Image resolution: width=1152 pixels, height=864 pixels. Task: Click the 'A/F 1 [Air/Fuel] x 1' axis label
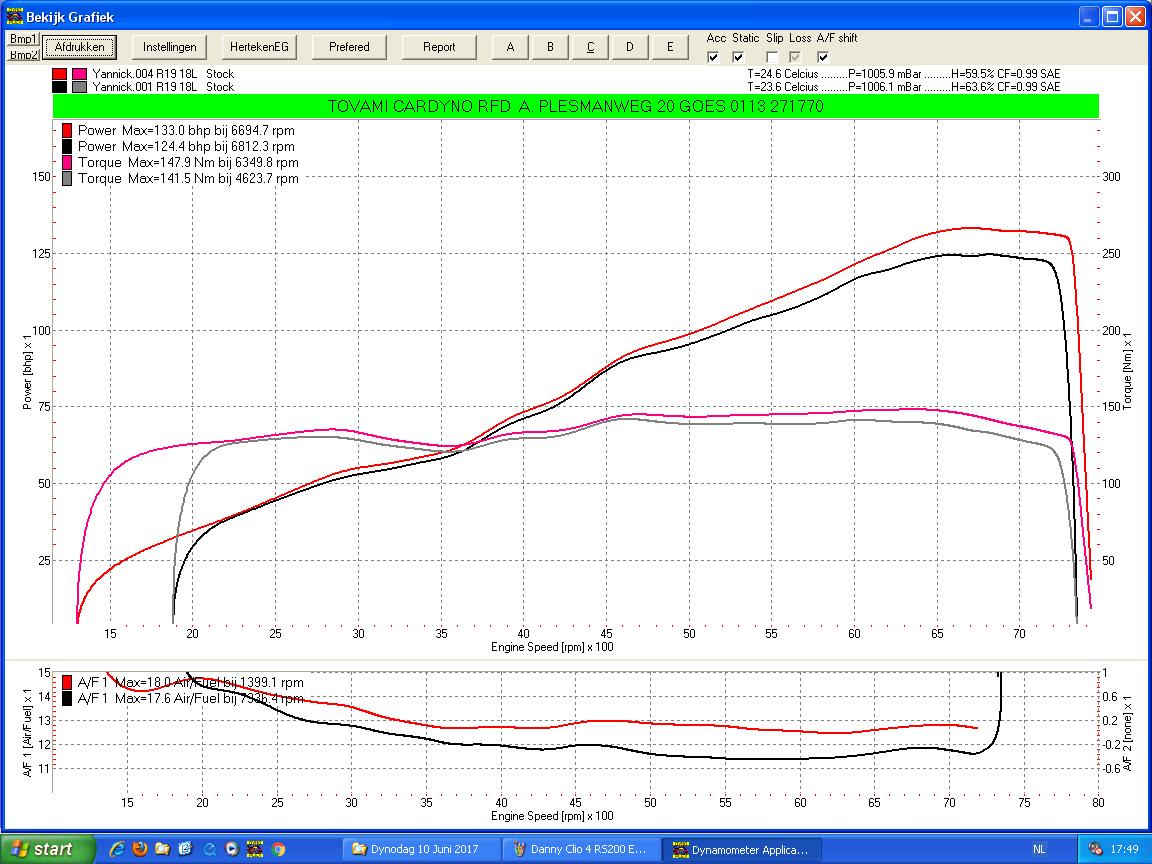click(27, 732)
